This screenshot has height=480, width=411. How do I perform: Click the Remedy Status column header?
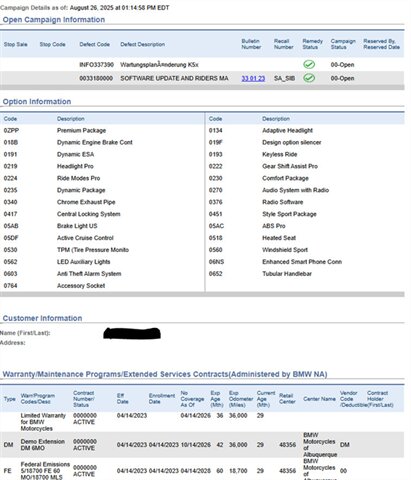click(x=312, y=44)
